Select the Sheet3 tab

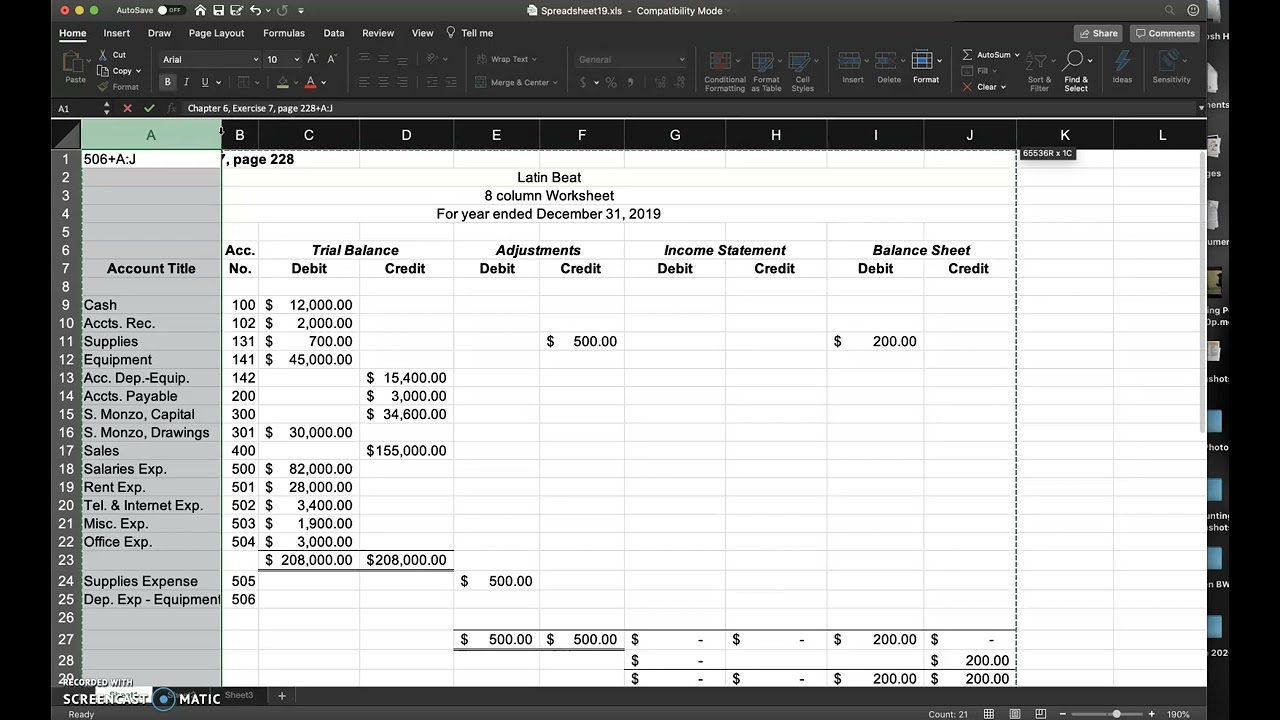click(x=238, y=696)
